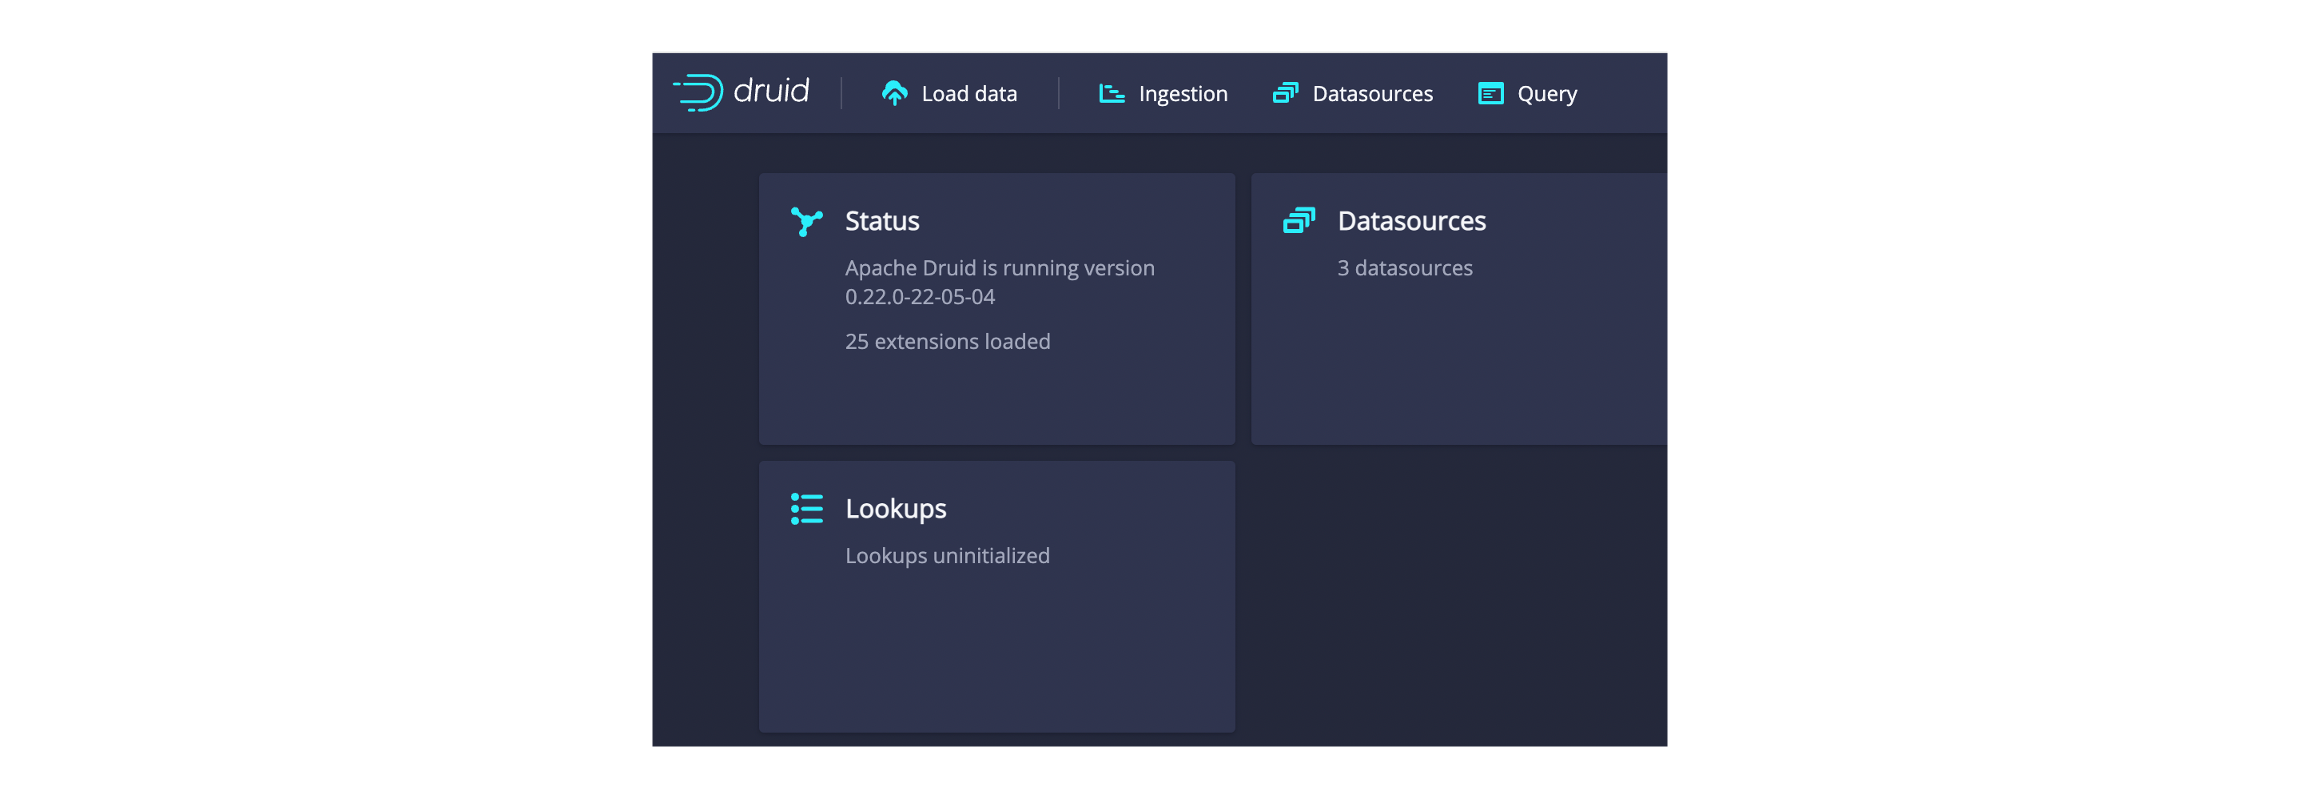
Task: Open the Datasources card heading
Action: pos(1411,221)
